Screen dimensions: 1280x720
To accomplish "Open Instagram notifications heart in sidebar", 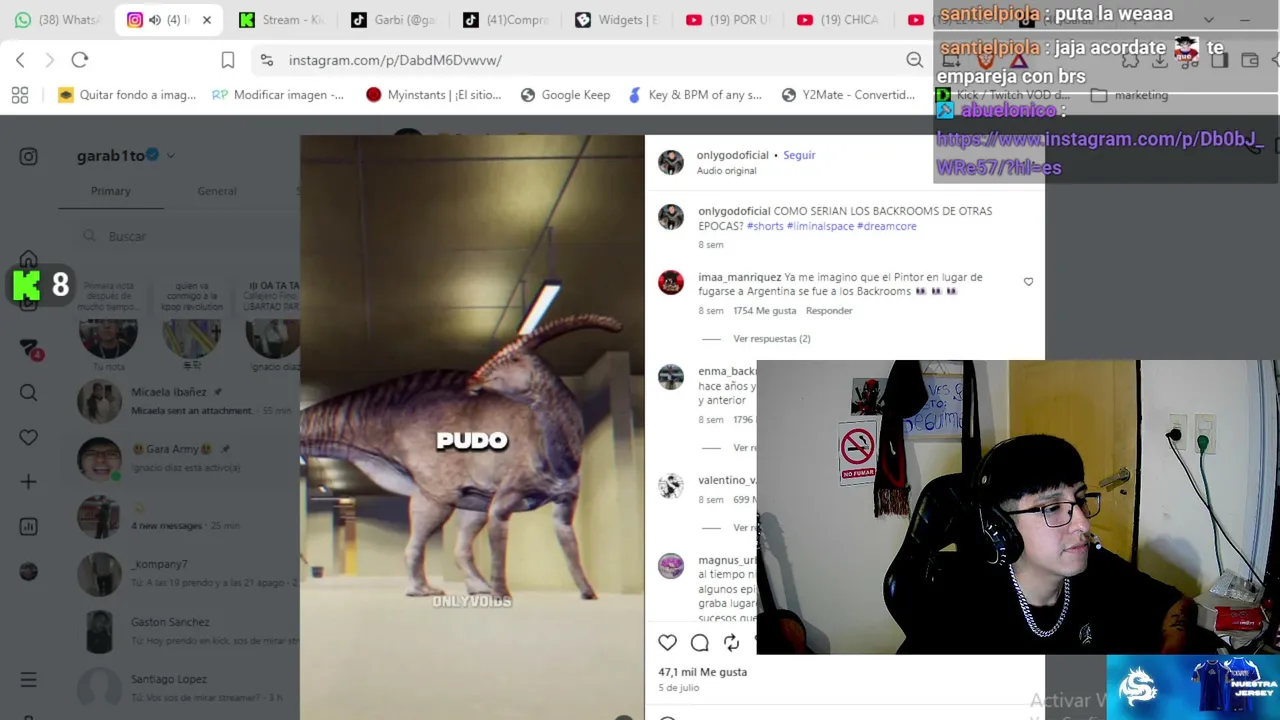I will 28,437.
